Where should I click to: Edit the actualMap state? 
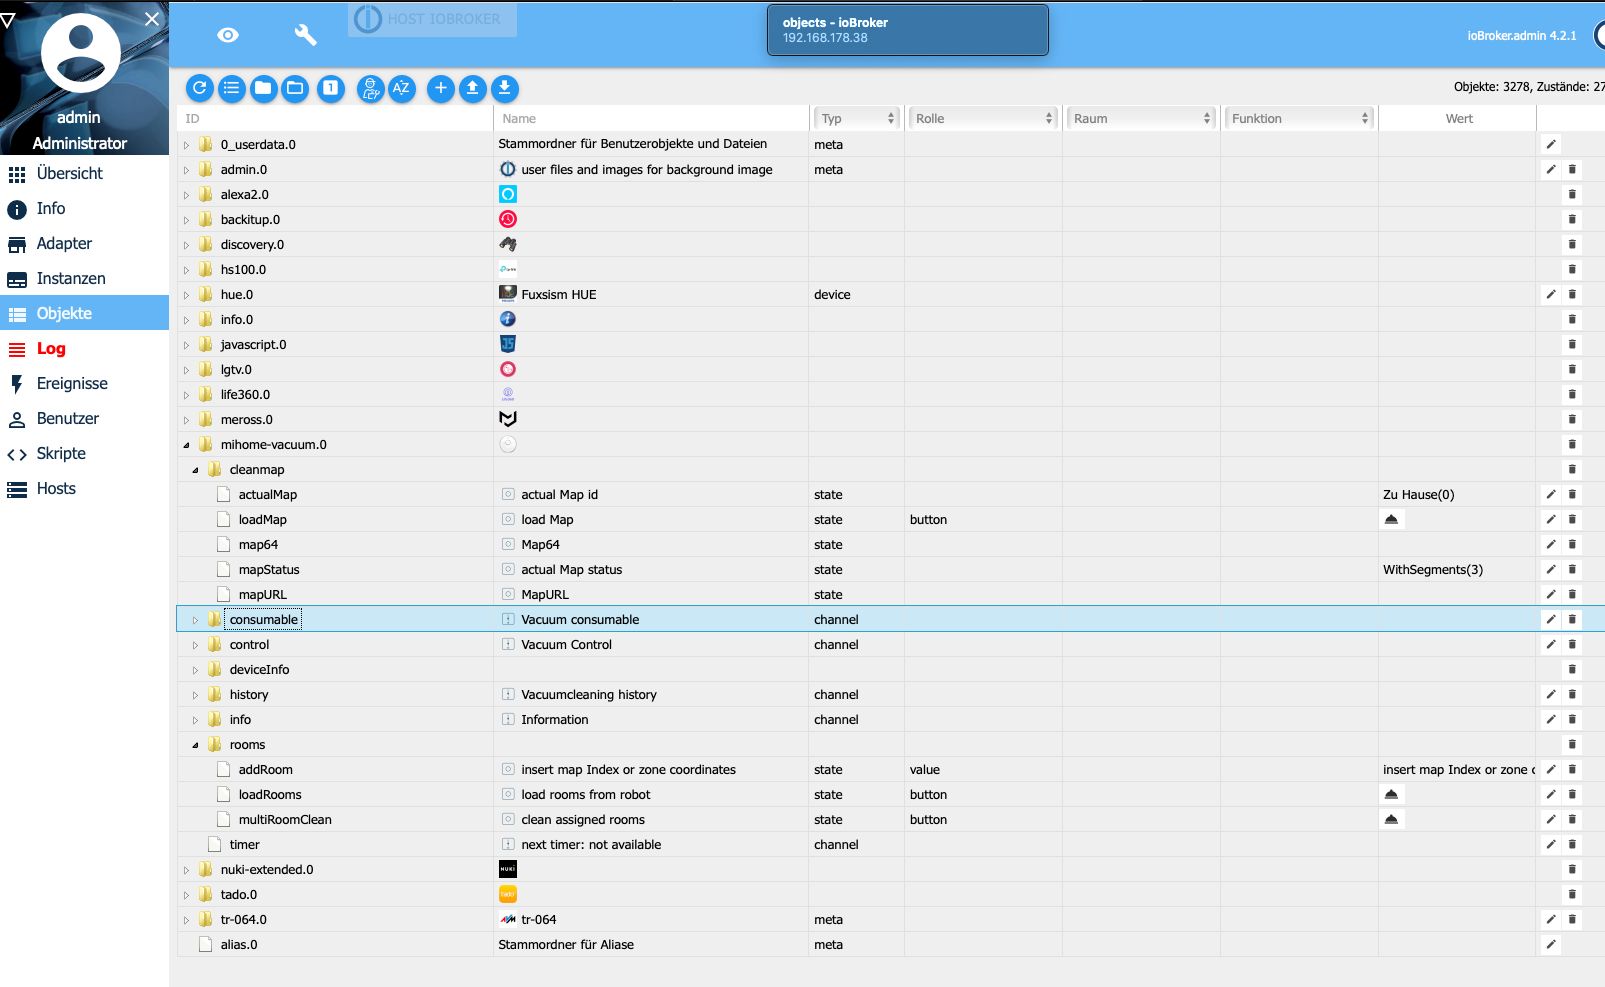pos(1551,494)
